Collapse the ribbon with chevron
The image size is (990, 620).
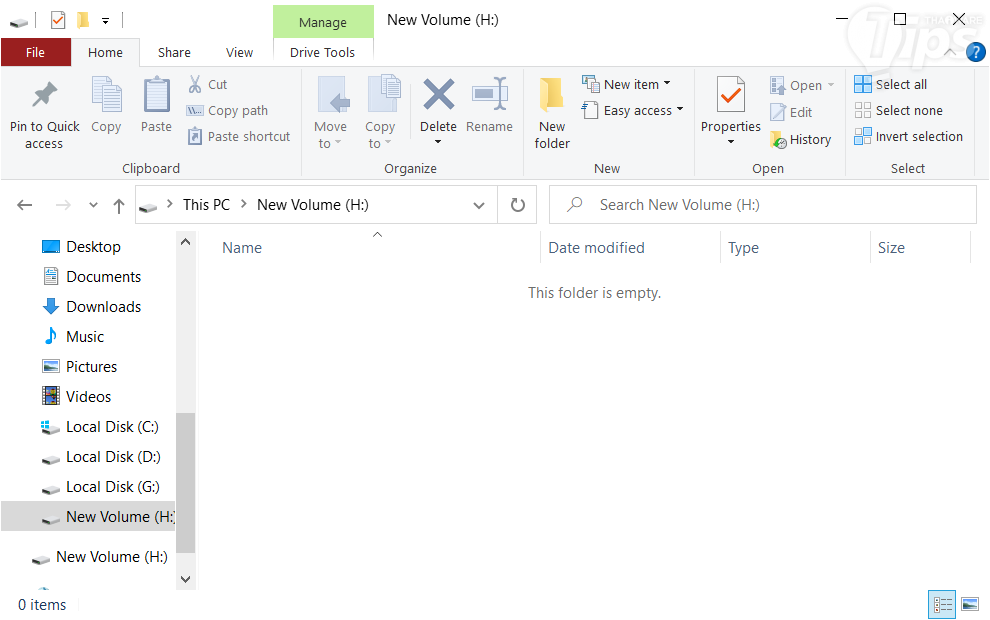point(950,52)
